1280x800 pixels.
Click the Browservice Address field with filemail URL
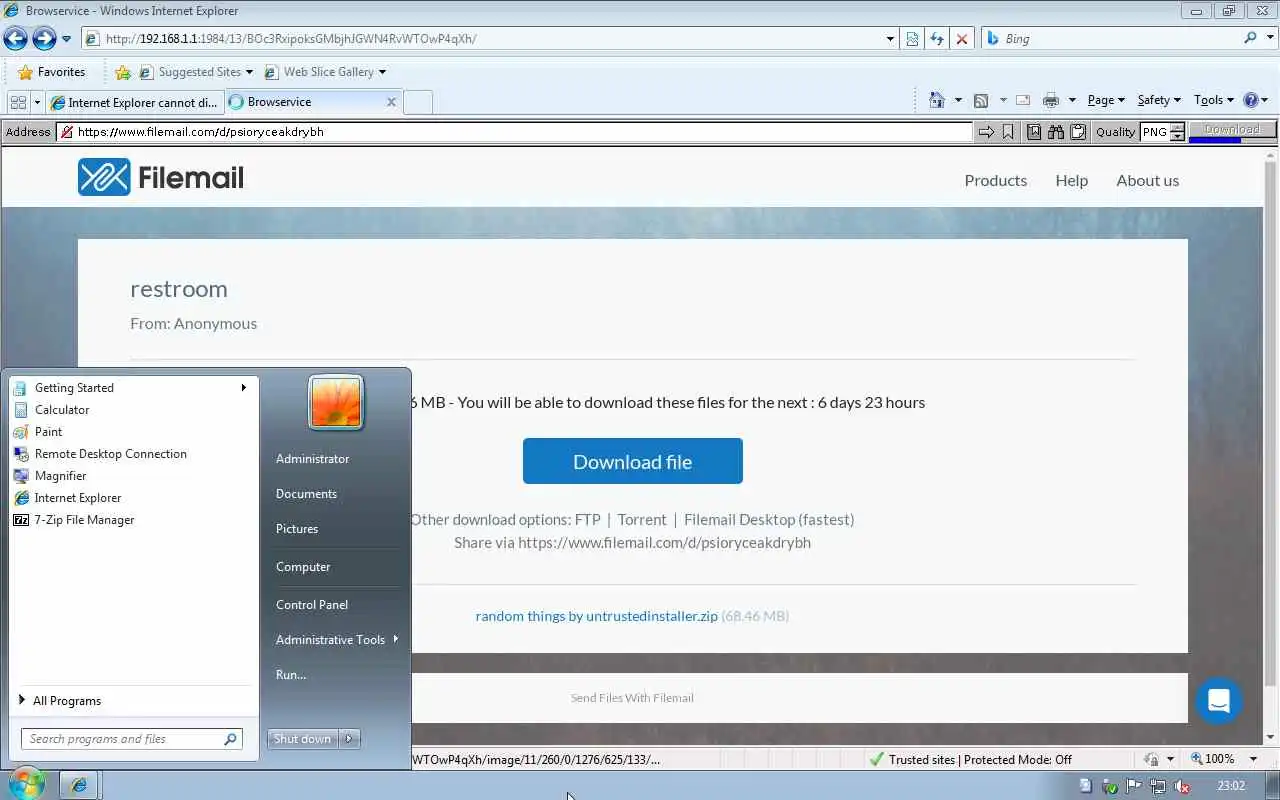(514, 132)
